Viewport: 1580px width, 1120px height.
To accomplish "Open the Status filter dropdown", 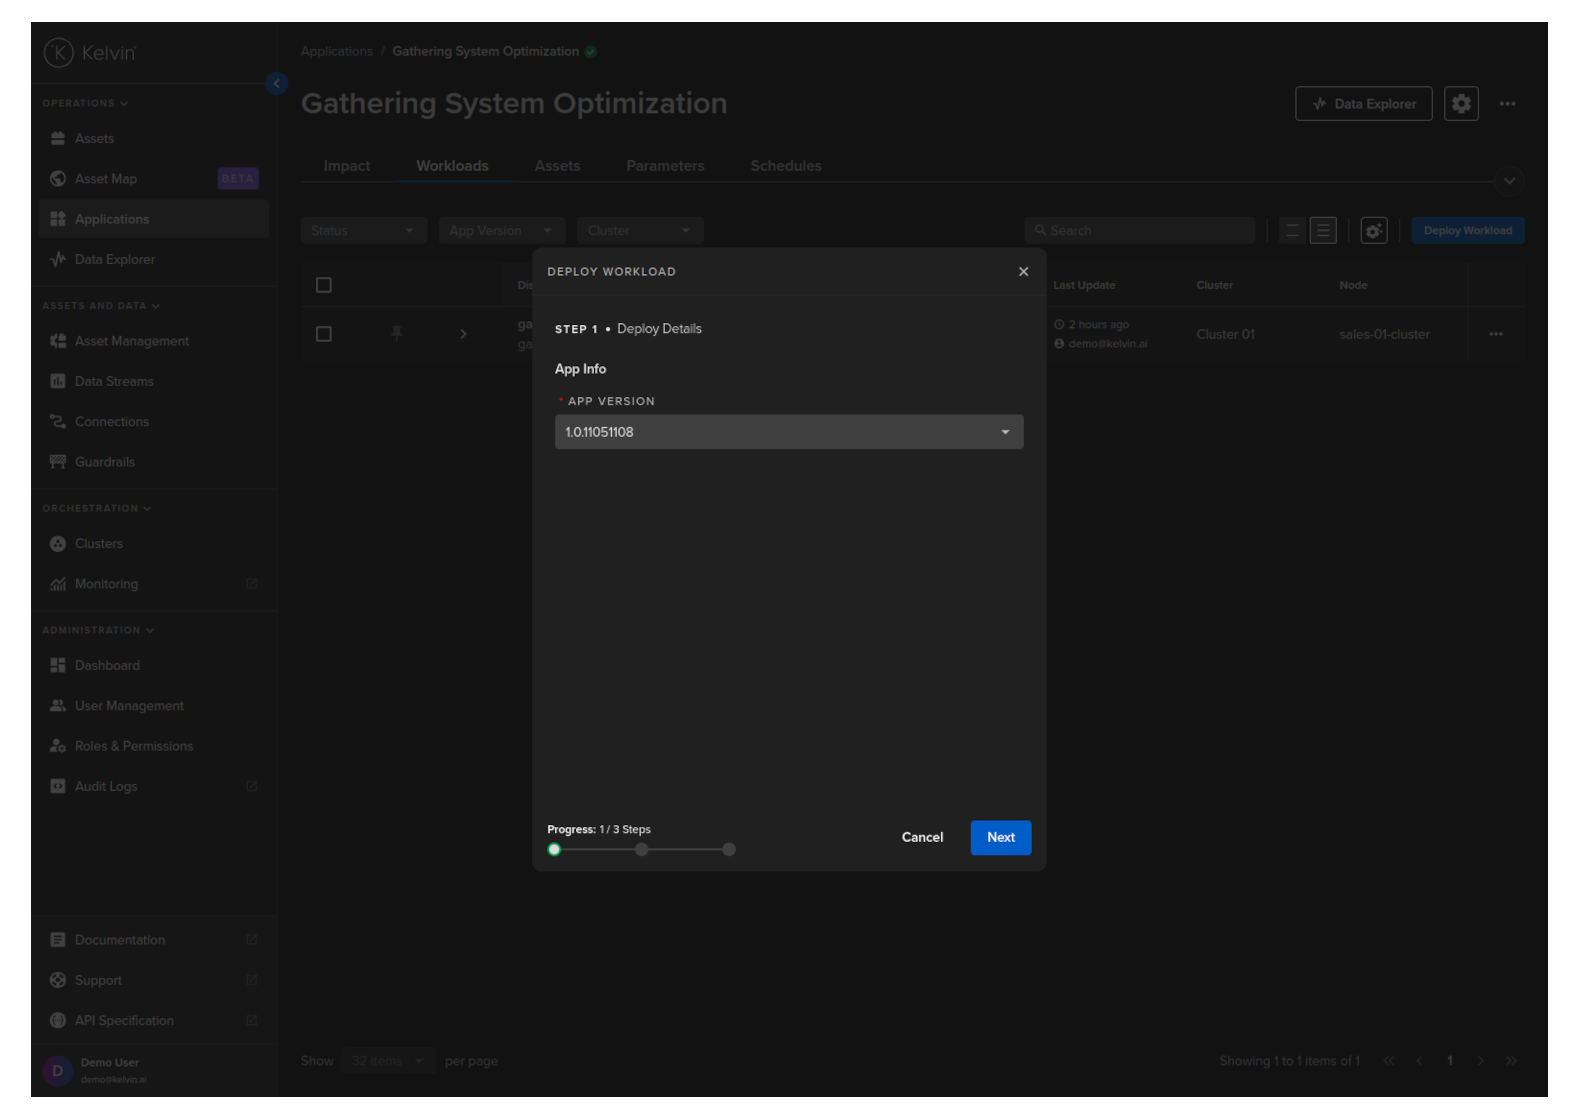I will tap(363, 231).
